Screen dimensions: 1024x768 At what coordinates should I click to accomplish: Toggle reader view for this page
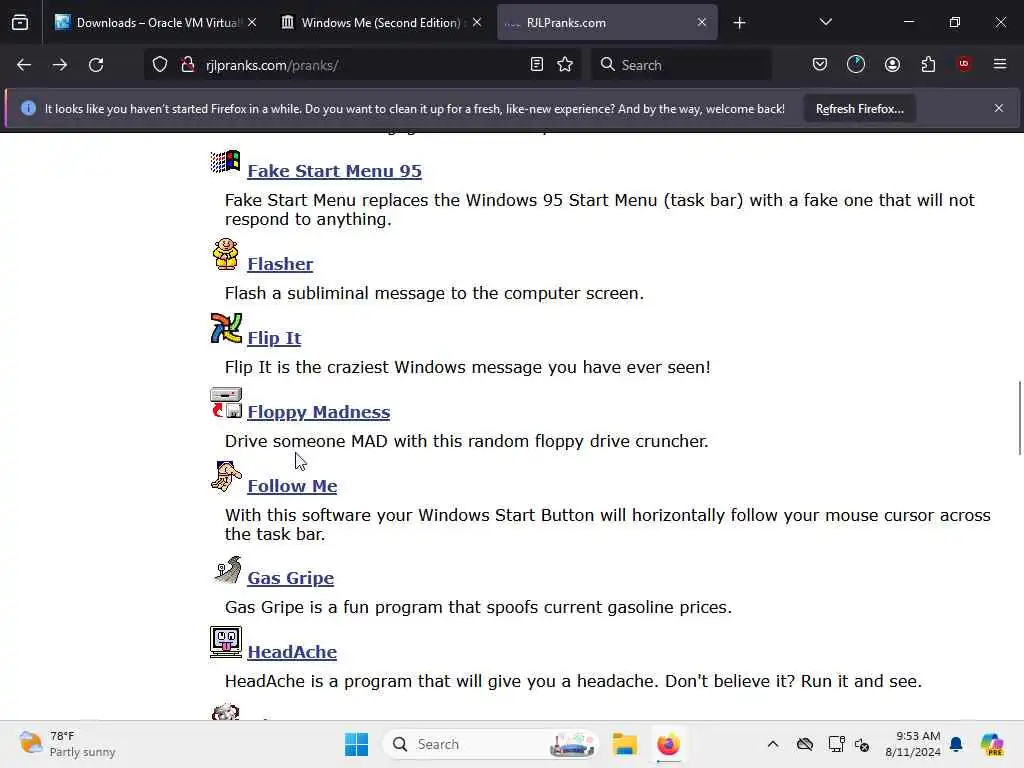coord(537,65)
